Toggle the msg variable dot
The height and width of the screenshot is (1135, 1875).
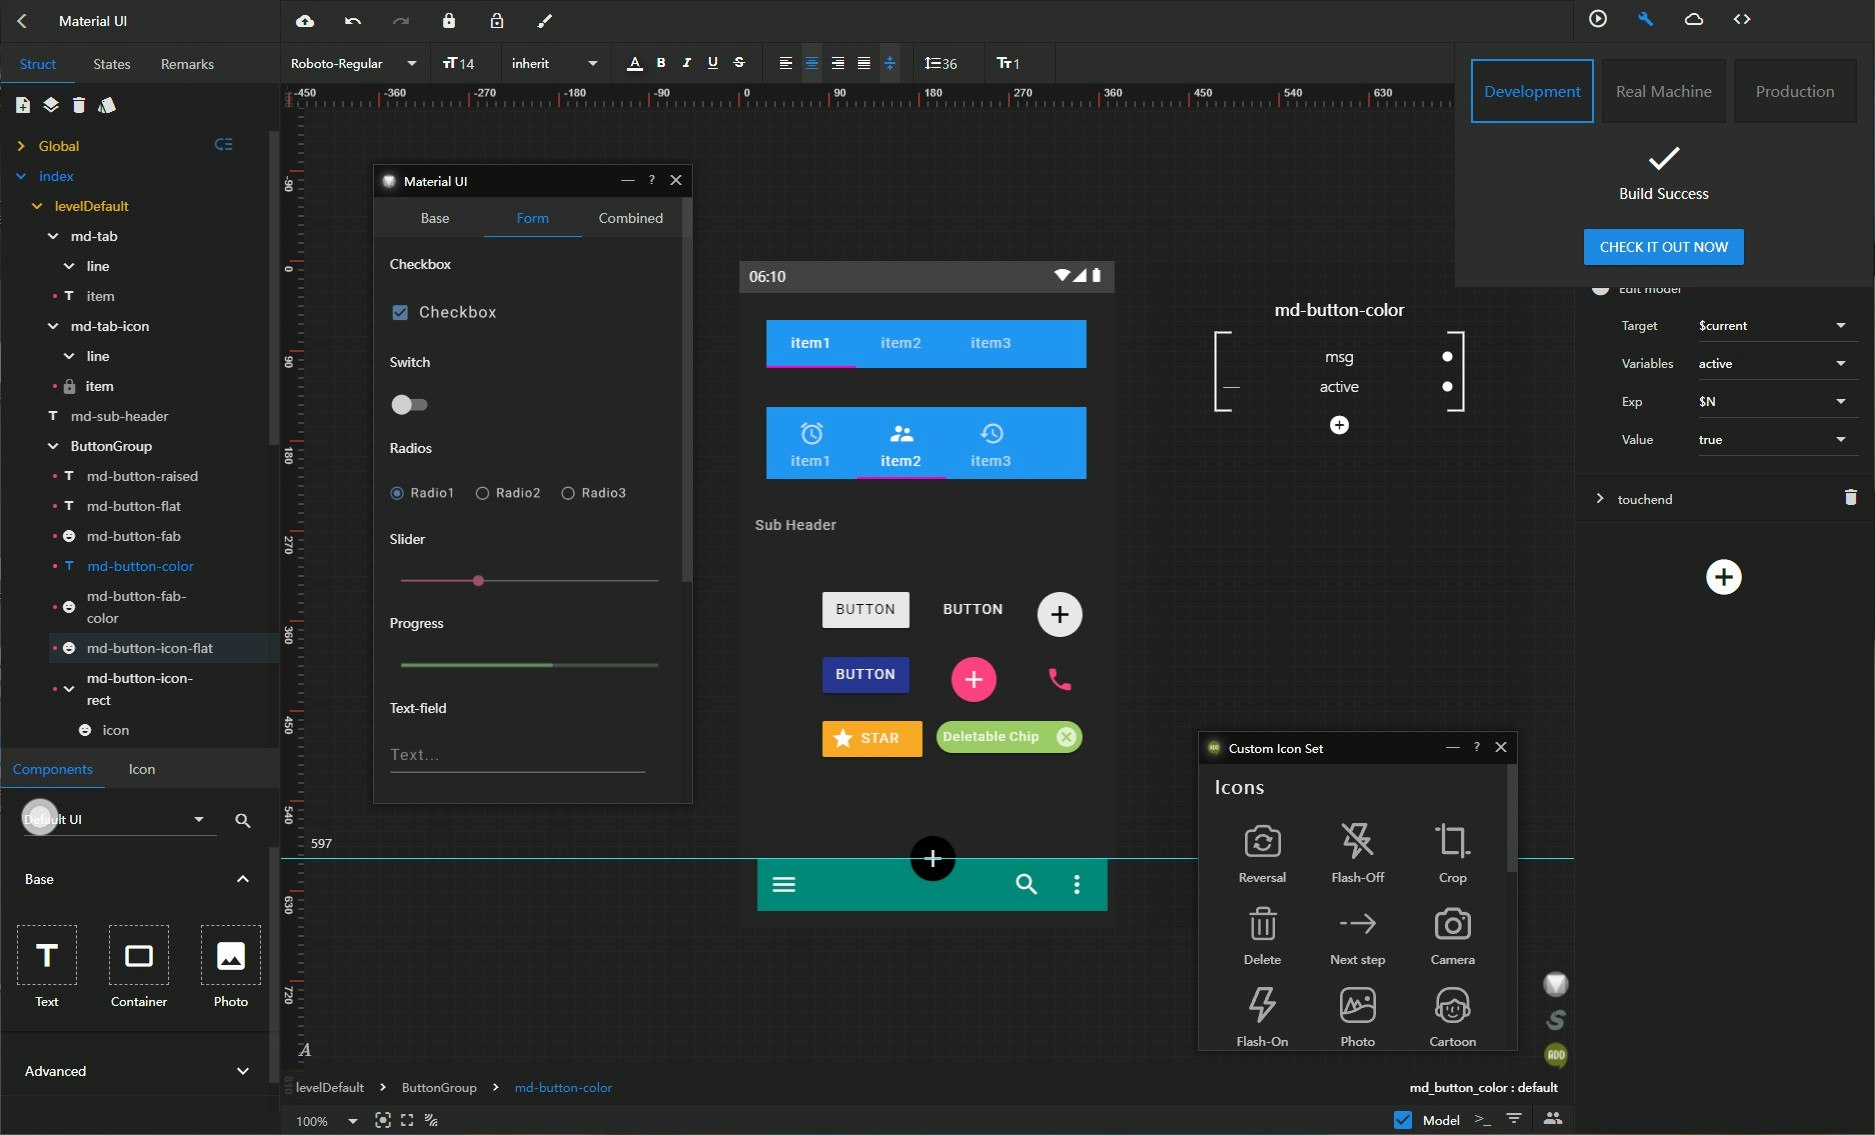click(x=1447, y=357)
